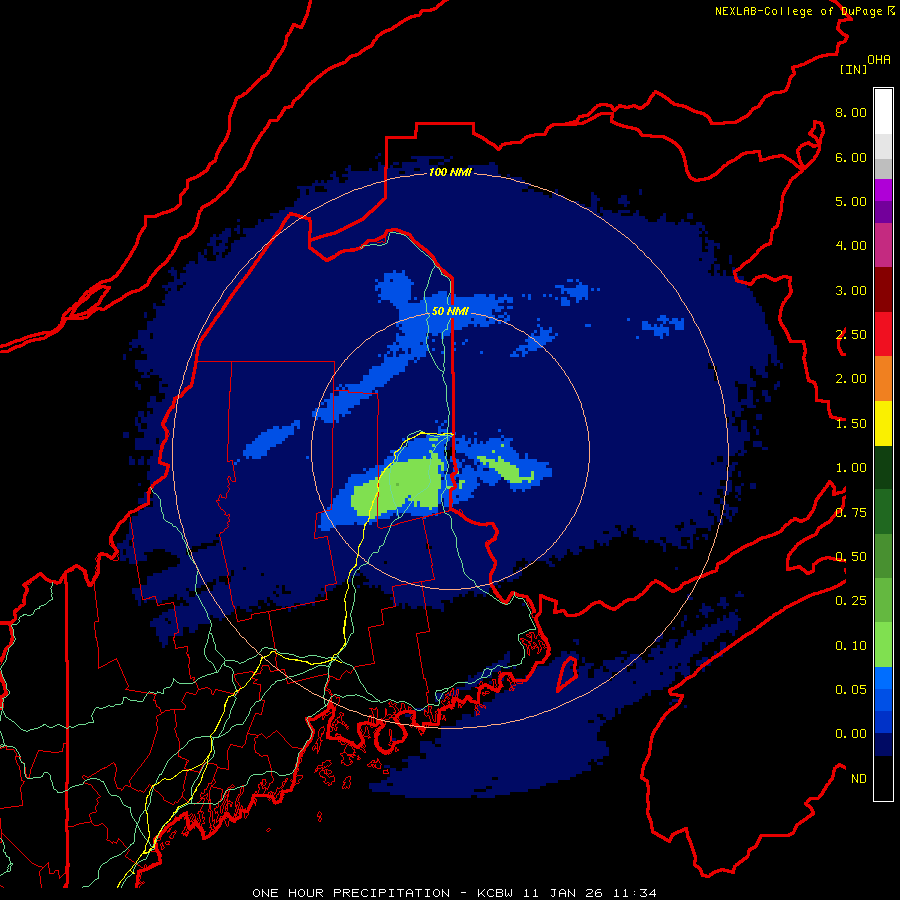This screenshot has width=900, height=900.
Task: Click the 1.50 legend value
Action: coord(851,424)
